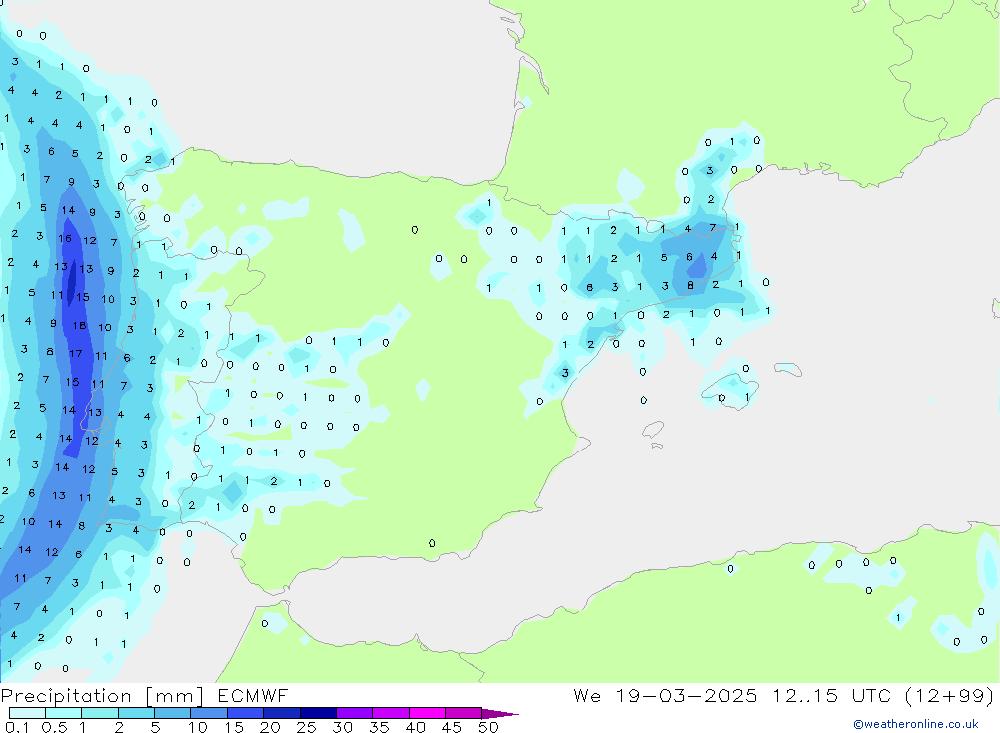Click the 'ECMWF' model label
Viewport: 1000px width, 733px height.
tap(253, 696)
